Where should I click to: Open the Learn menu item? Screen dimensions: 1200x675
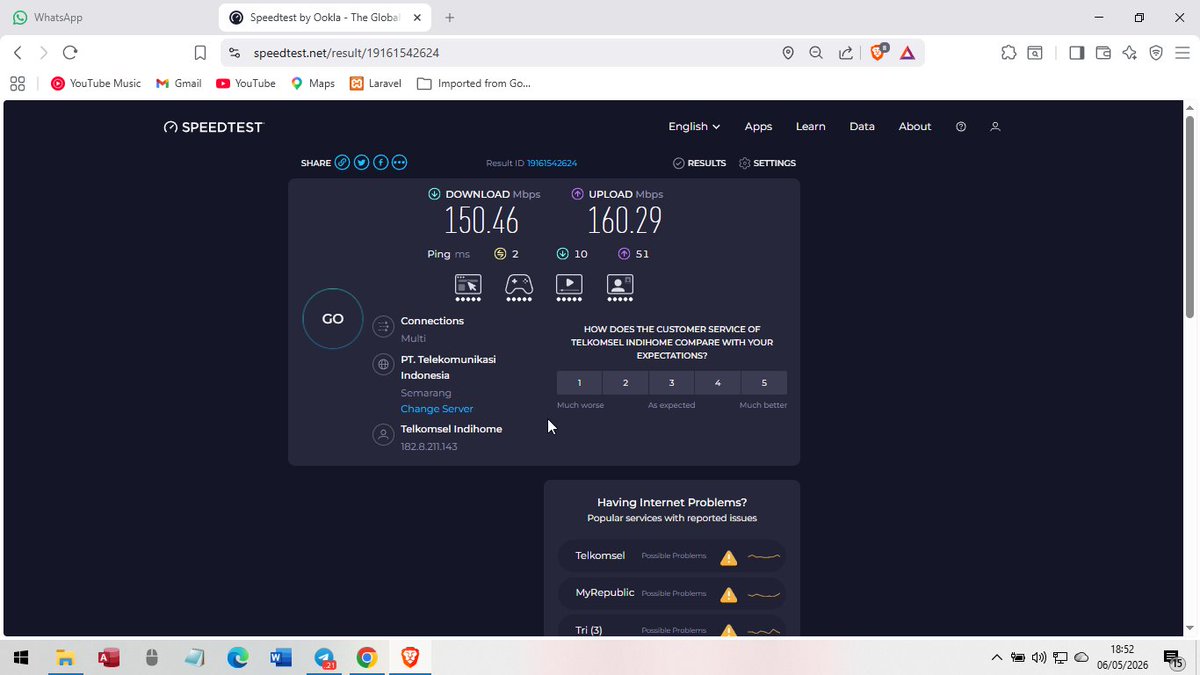pos(810,127)
